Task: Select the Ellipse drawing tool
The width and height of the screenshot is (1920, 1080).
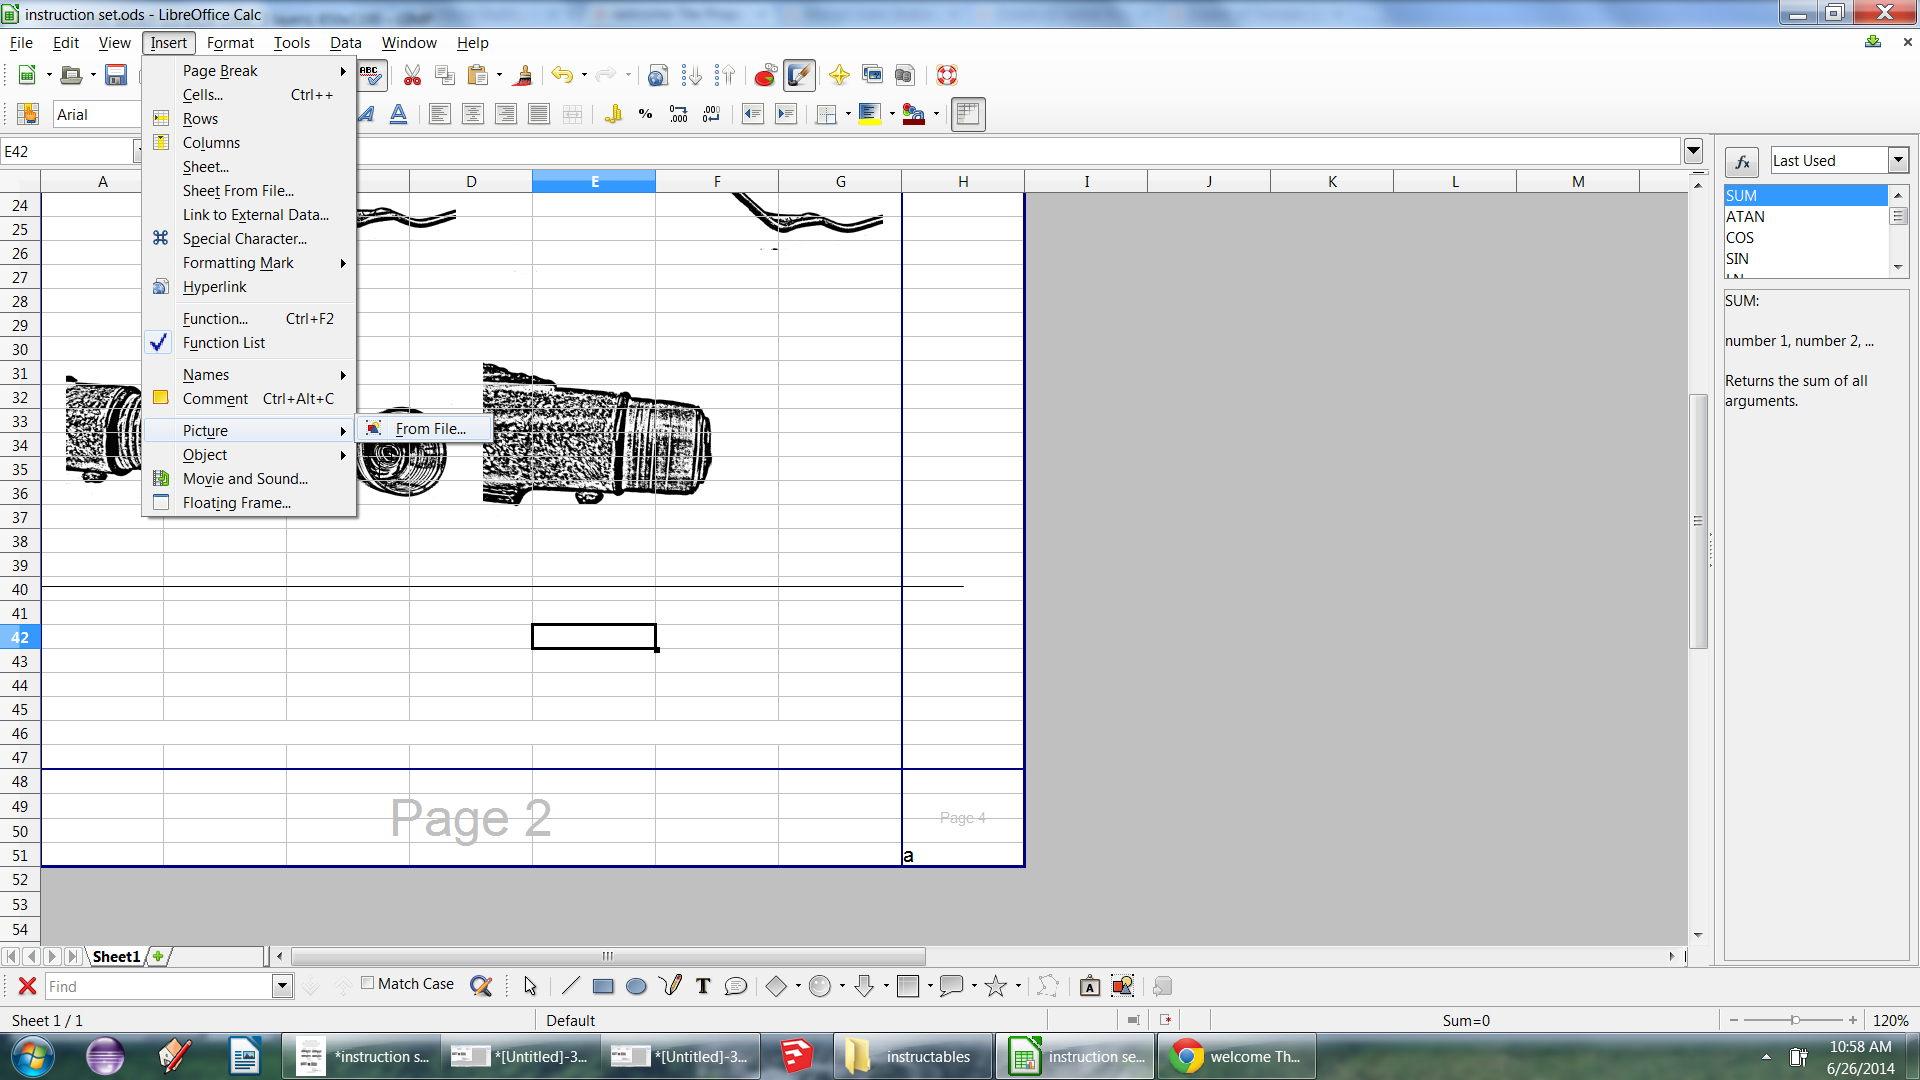Action: pyautogui.click(x=636, y=987)
